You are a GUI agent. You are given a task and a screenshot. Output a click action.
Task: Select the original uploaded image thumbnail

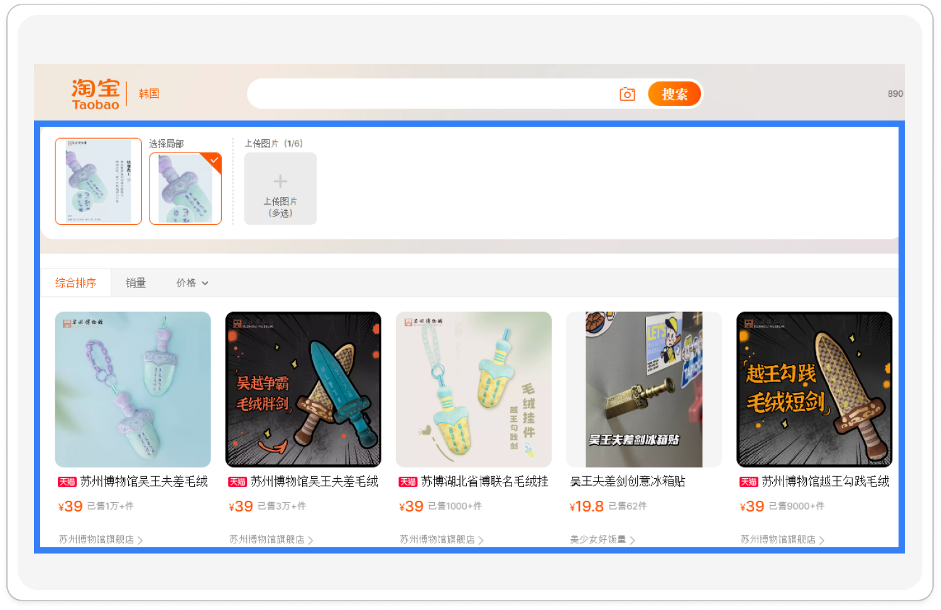tap(98, 181)
